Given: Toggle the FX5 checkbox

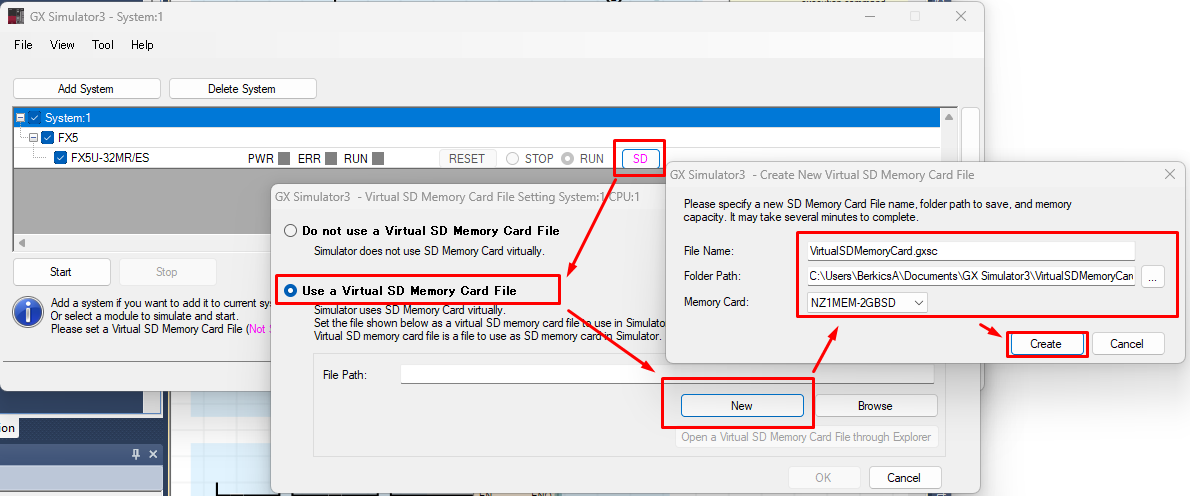Looking at the screenshot, I should coord(48,138).
